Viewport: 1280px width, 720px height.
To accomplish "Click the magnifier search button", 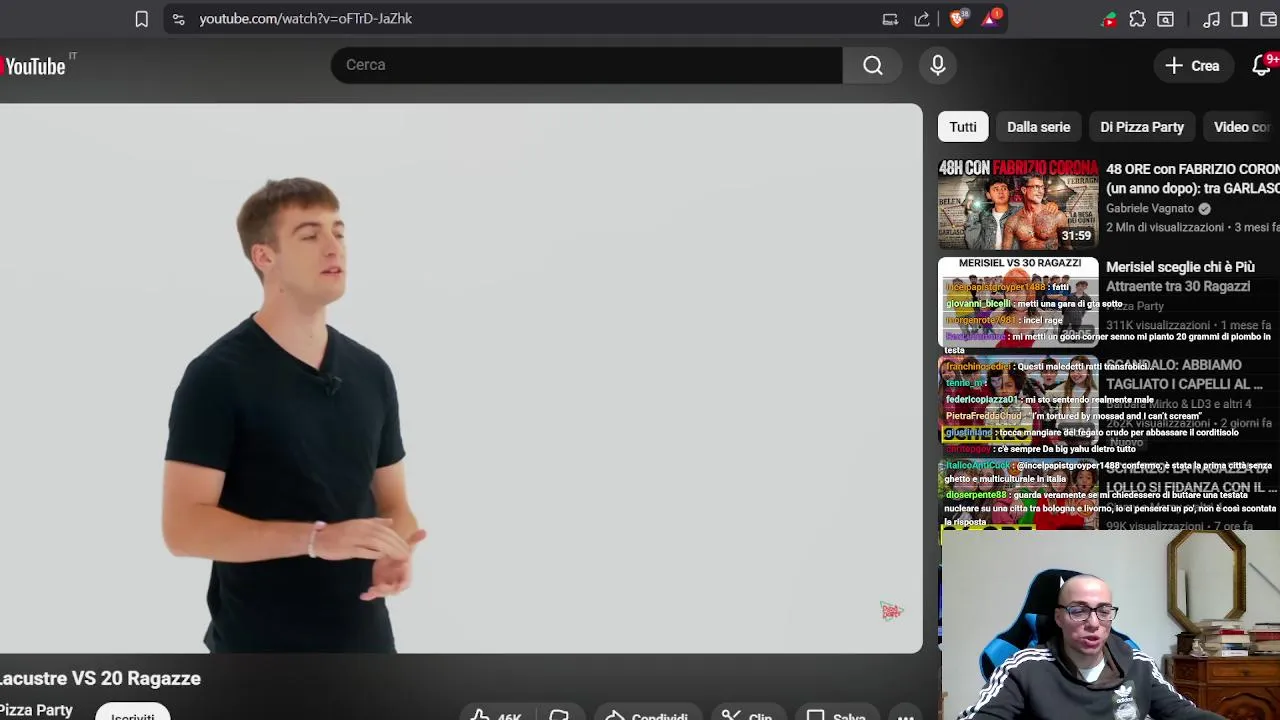I will pos(873,65).
